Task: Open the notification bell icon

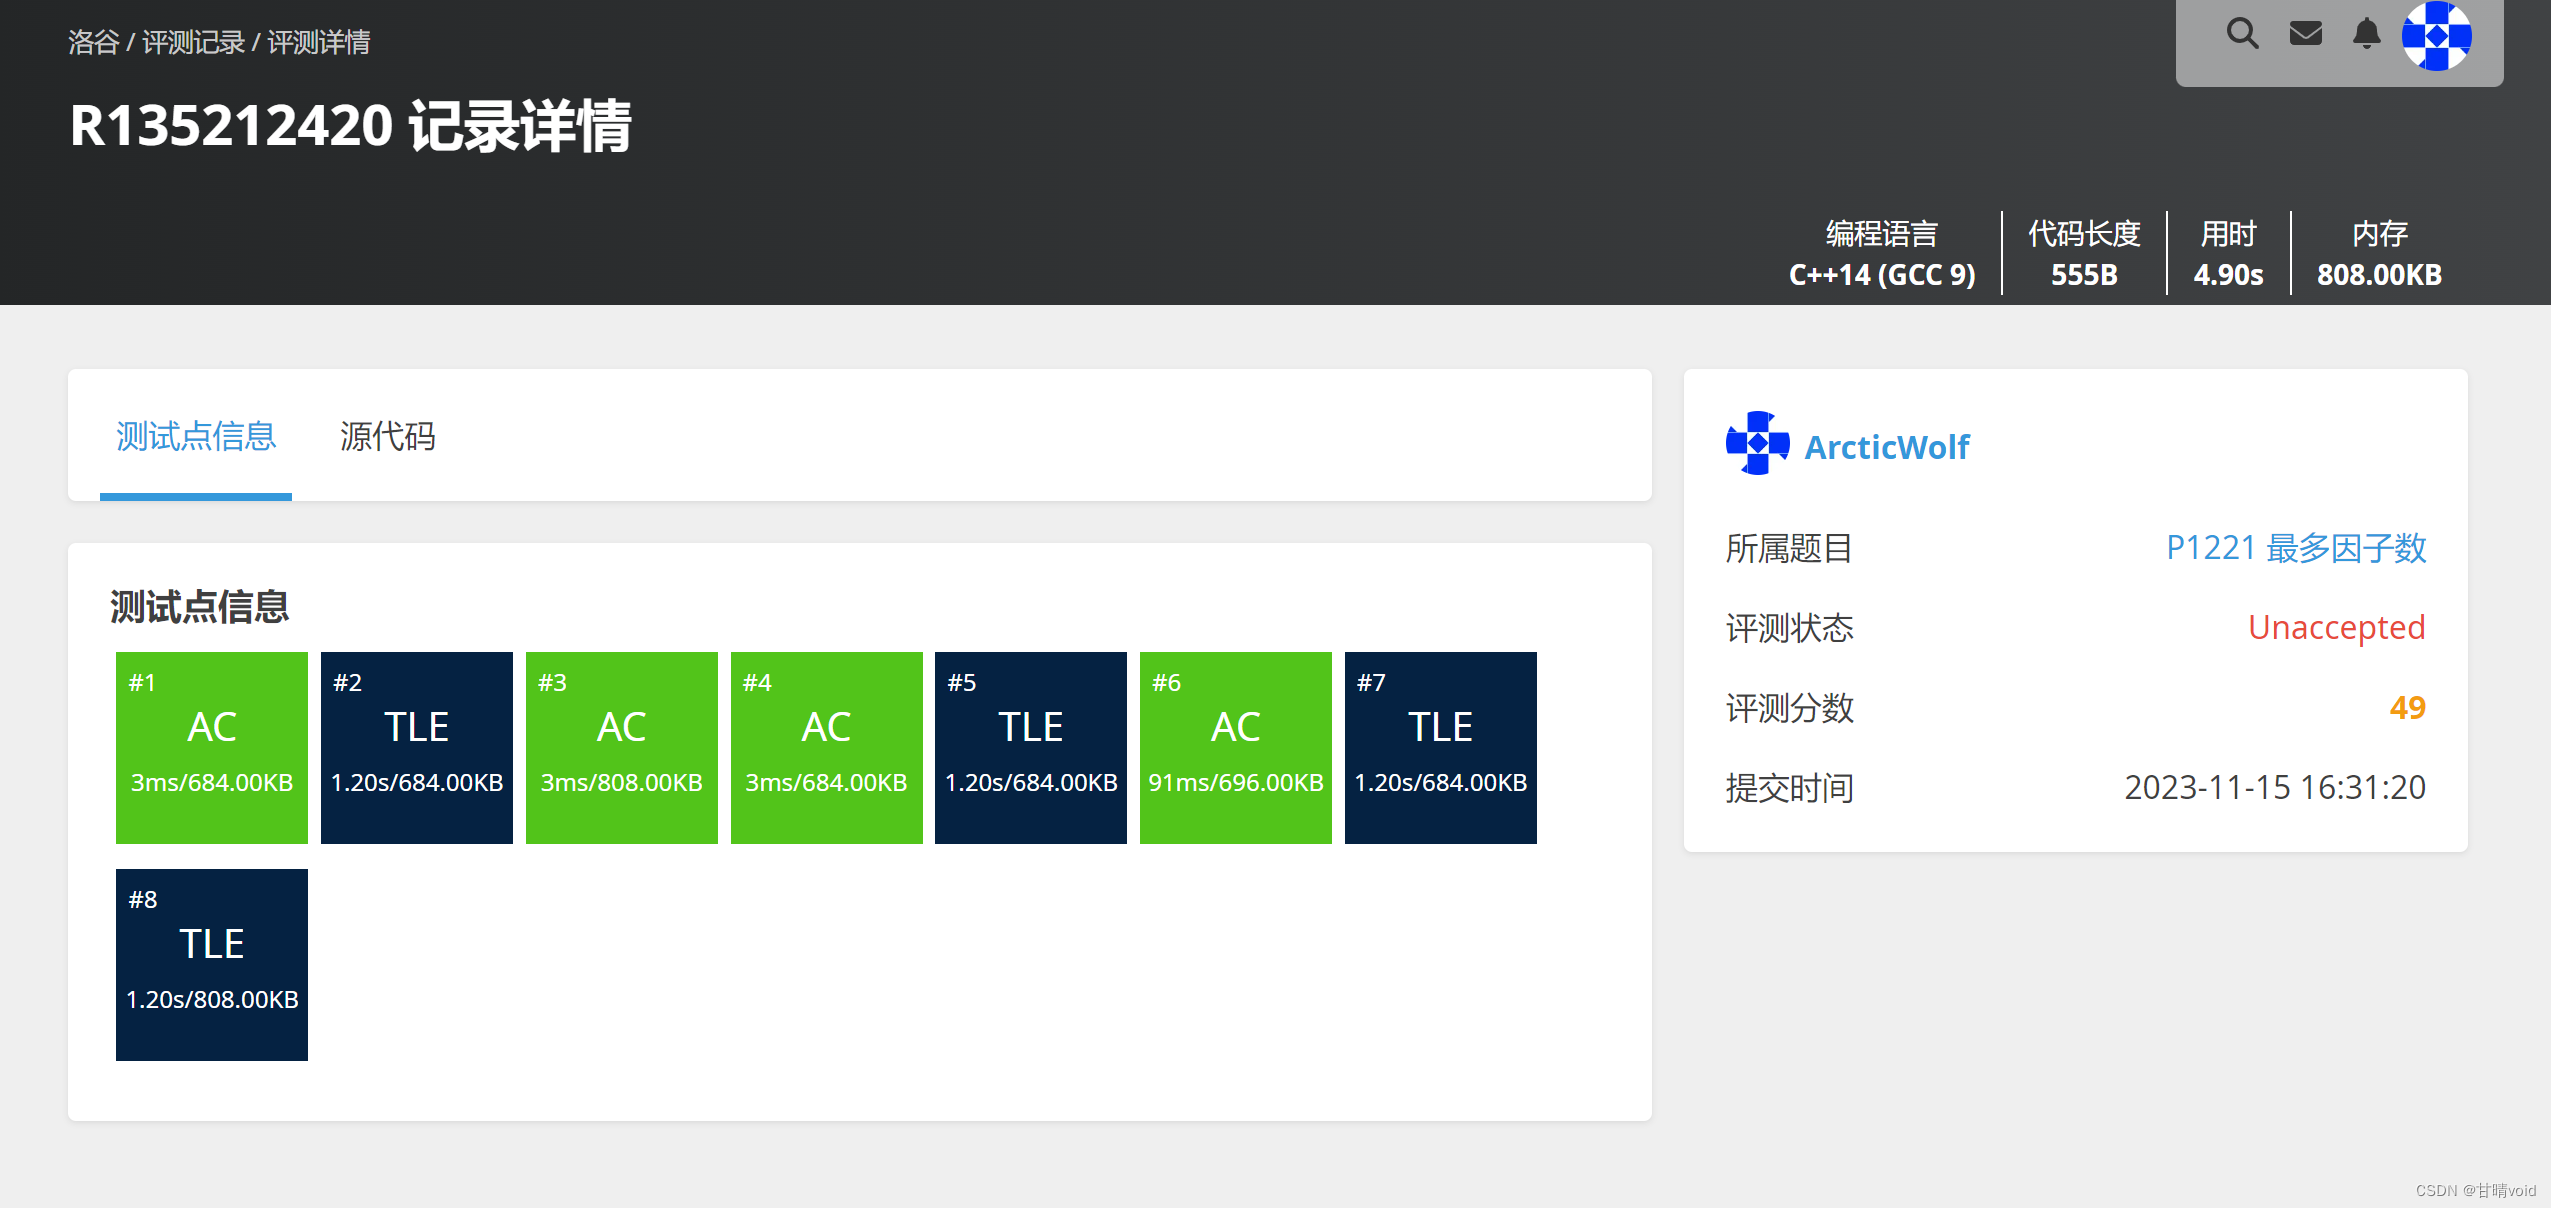Action: [x=2366, y=34]
